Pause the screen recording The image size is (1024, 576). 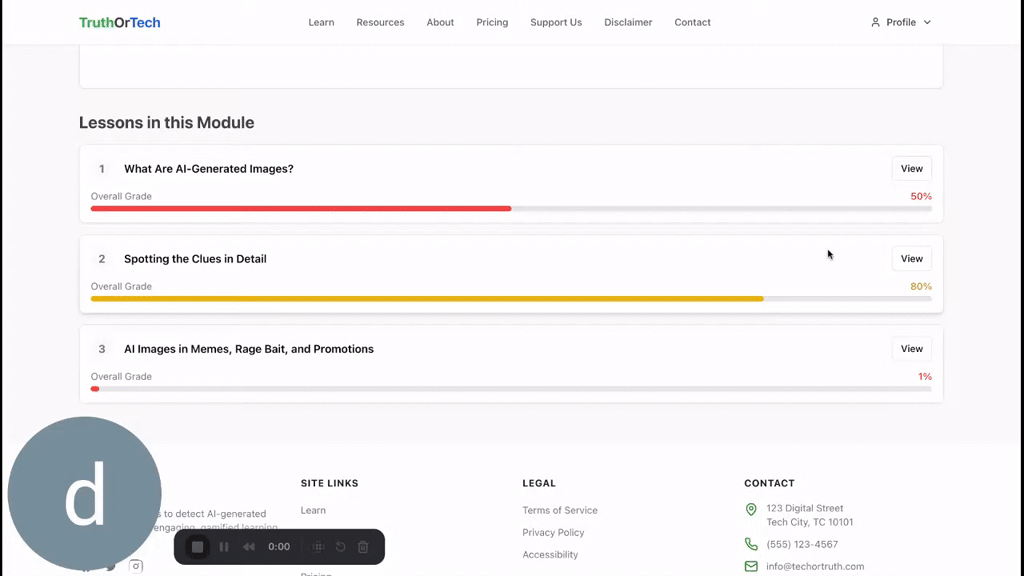tap(224, 547)
